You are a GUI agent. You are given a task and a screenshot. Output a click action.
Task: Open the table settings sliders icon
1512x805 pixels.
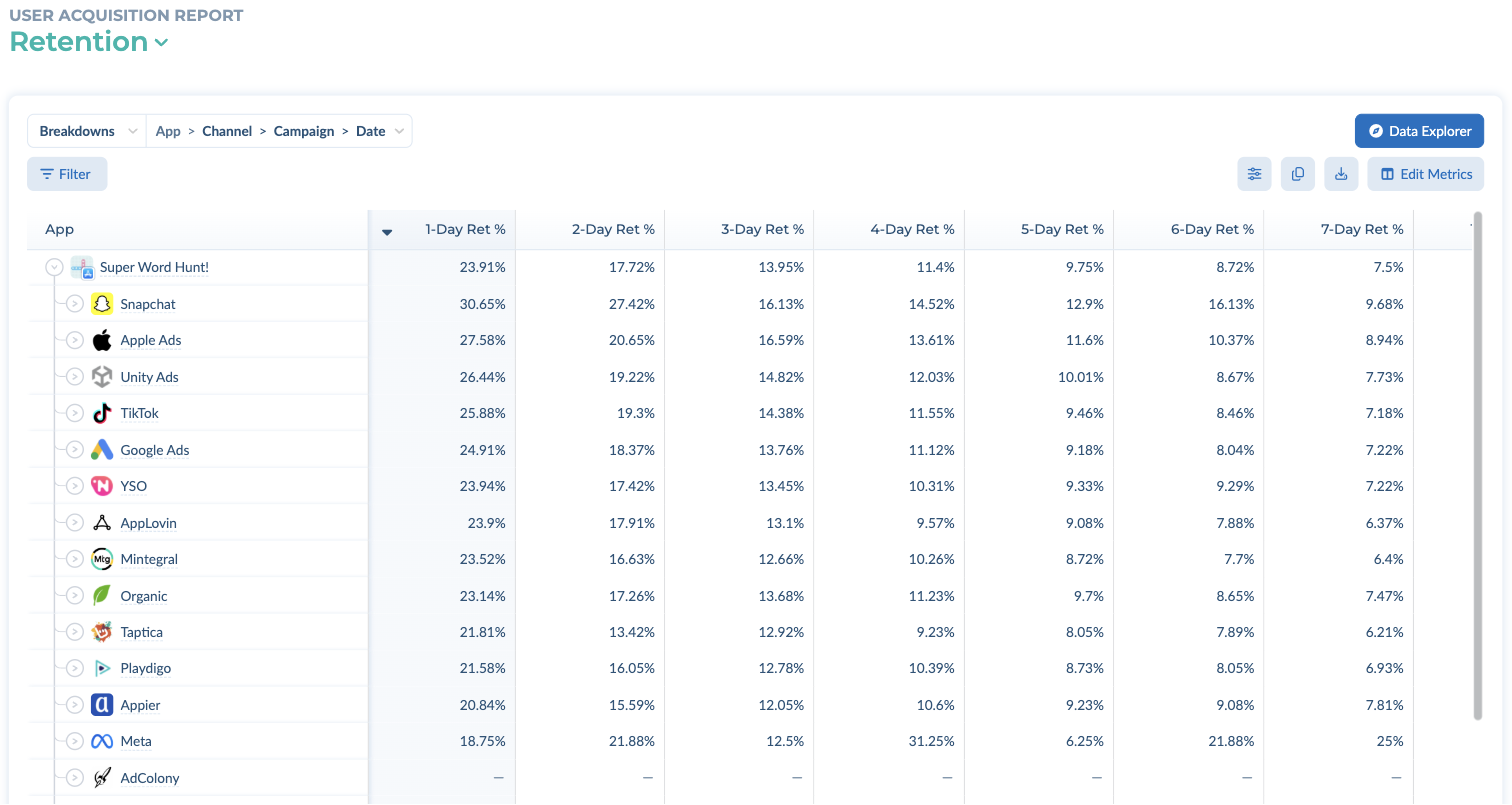point(1254,174)
